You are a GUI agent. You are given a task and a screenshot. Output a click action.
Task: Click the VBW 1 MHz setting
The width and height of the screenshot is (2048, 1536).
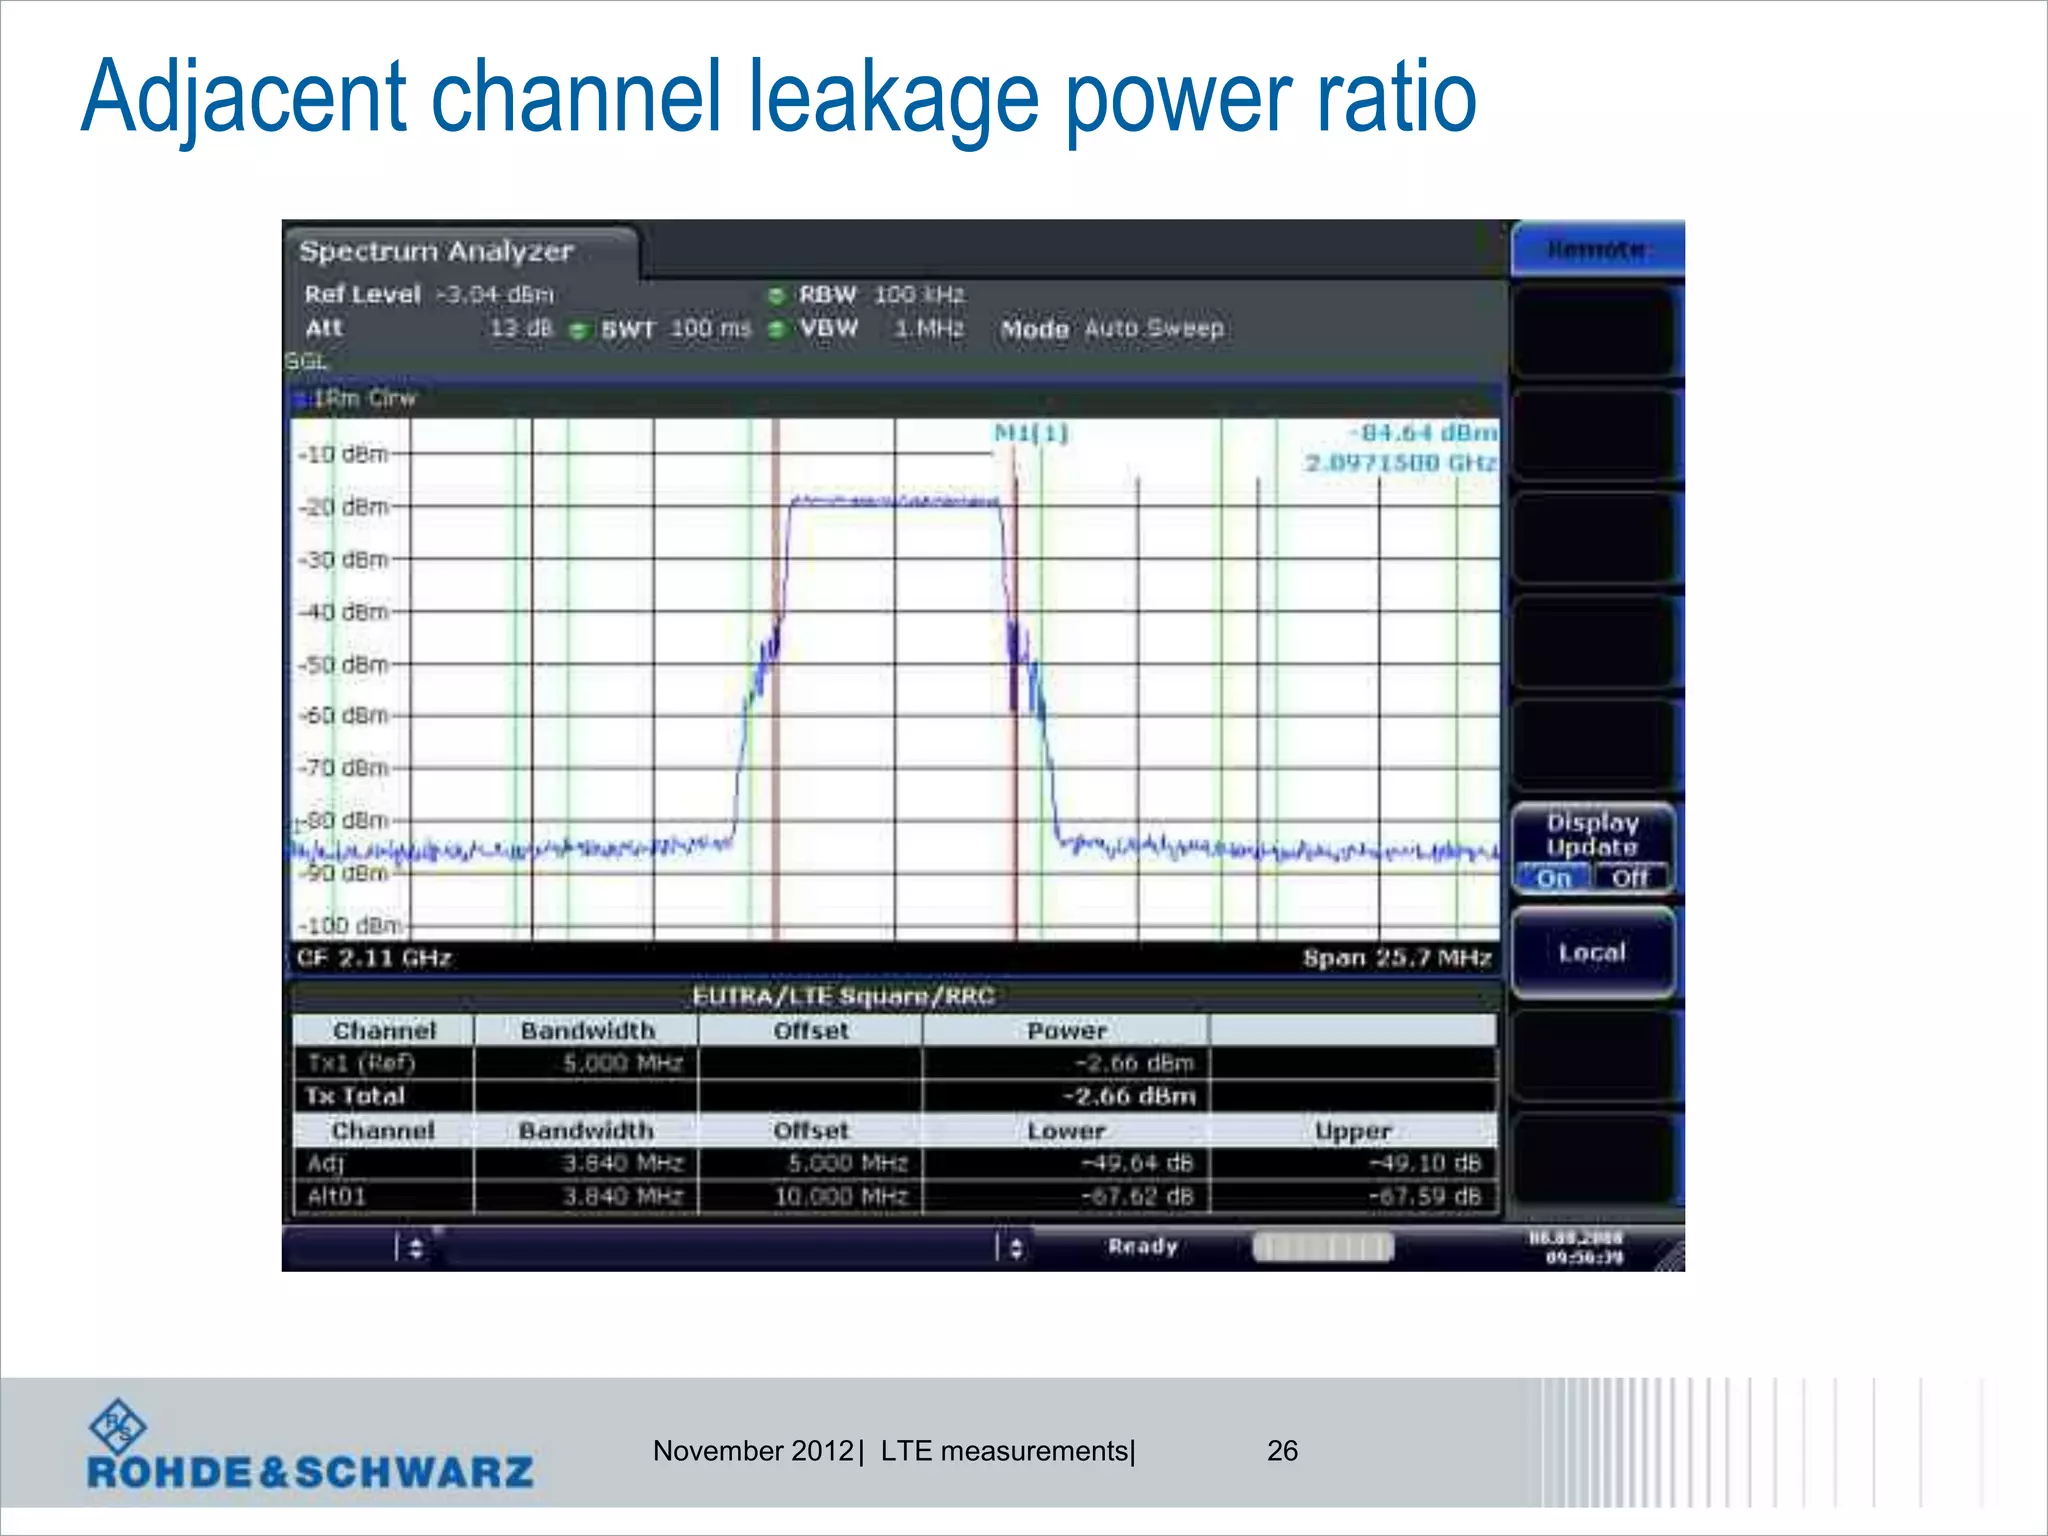click(x=881, y=328)
